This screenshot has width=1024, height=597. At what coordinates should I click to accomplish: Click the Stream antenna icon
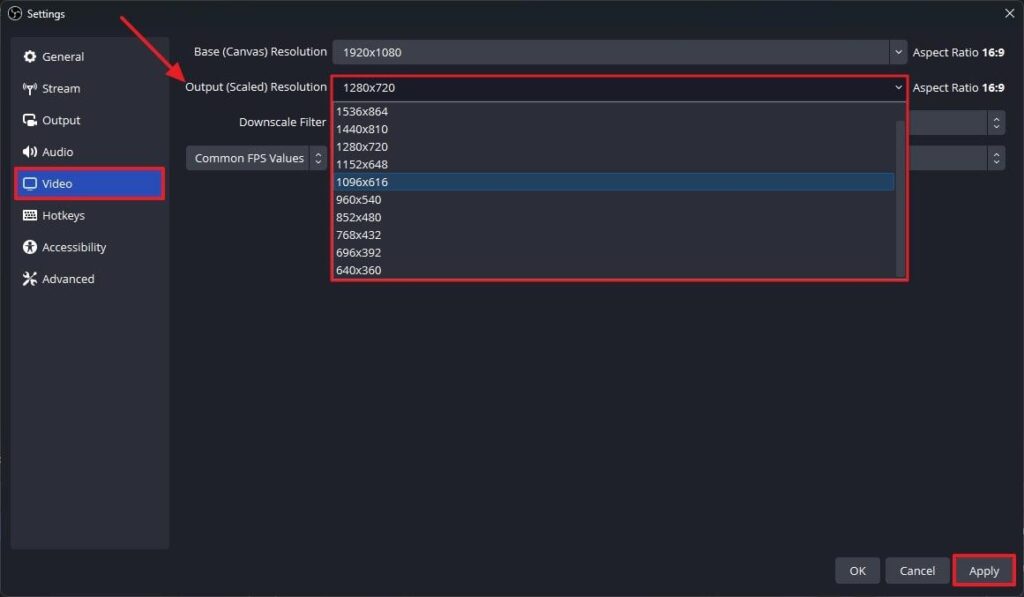pos(30,89)
